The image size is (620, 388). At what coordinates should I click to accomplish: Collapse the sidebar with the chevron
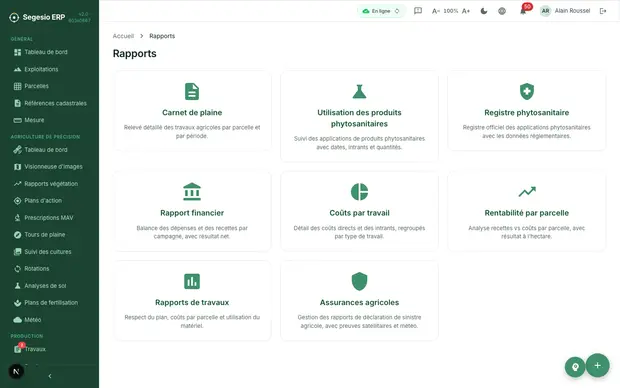(x=50, y=376)
